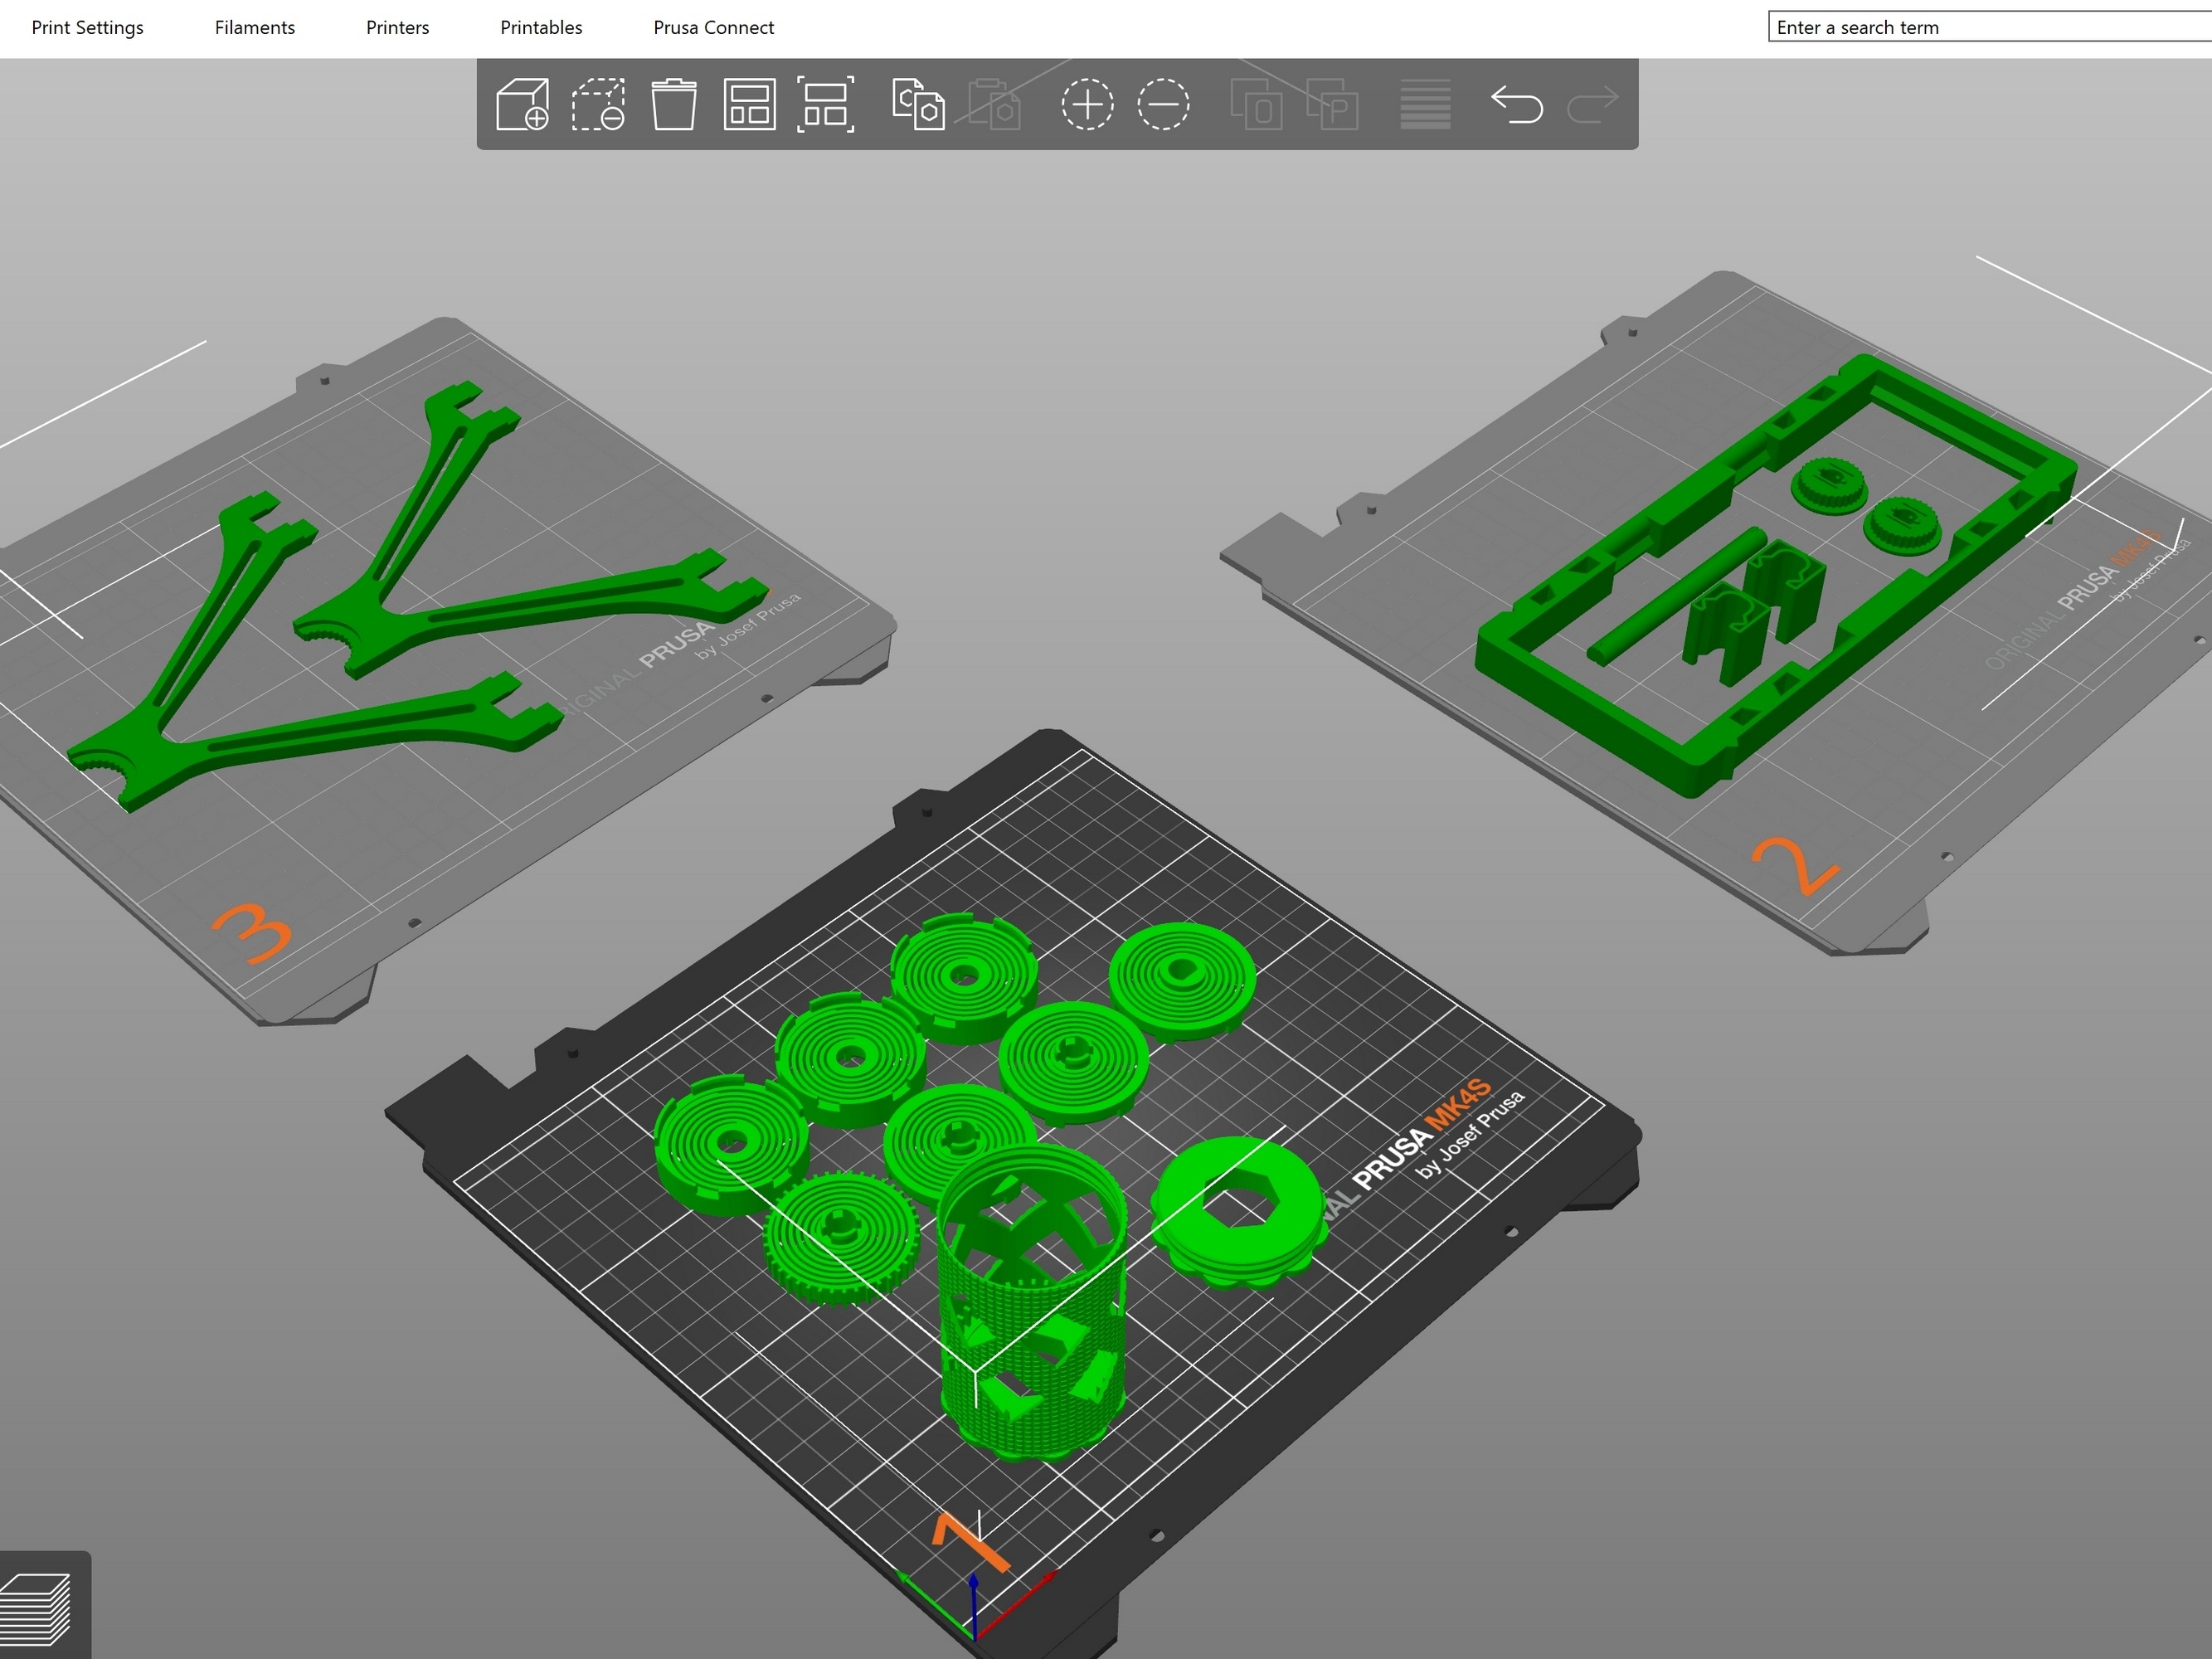Undo the last action with the arrow icon
Viewport: 2212px width, 1659px height.
coord(1517,104)
